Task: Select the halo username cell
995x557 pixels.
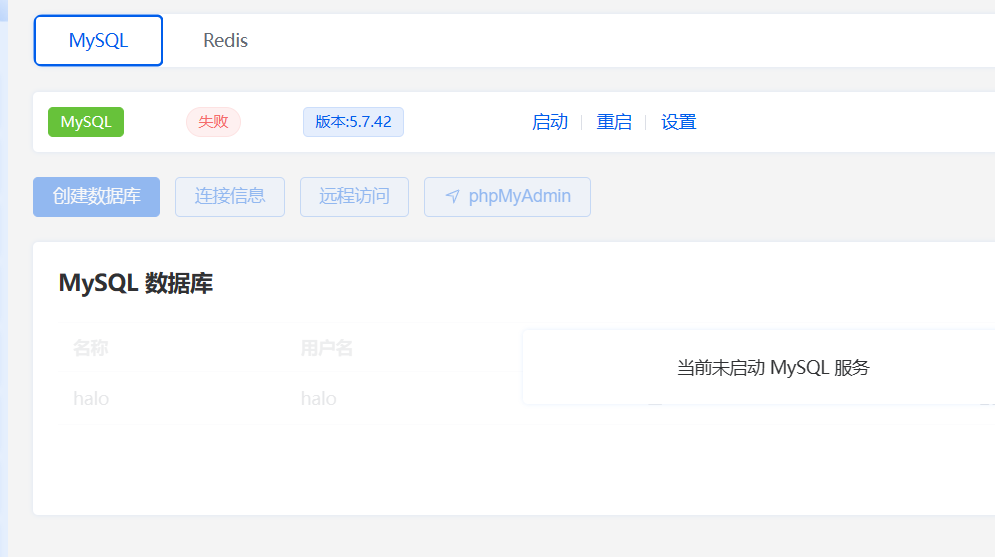Action: point(319,398)
